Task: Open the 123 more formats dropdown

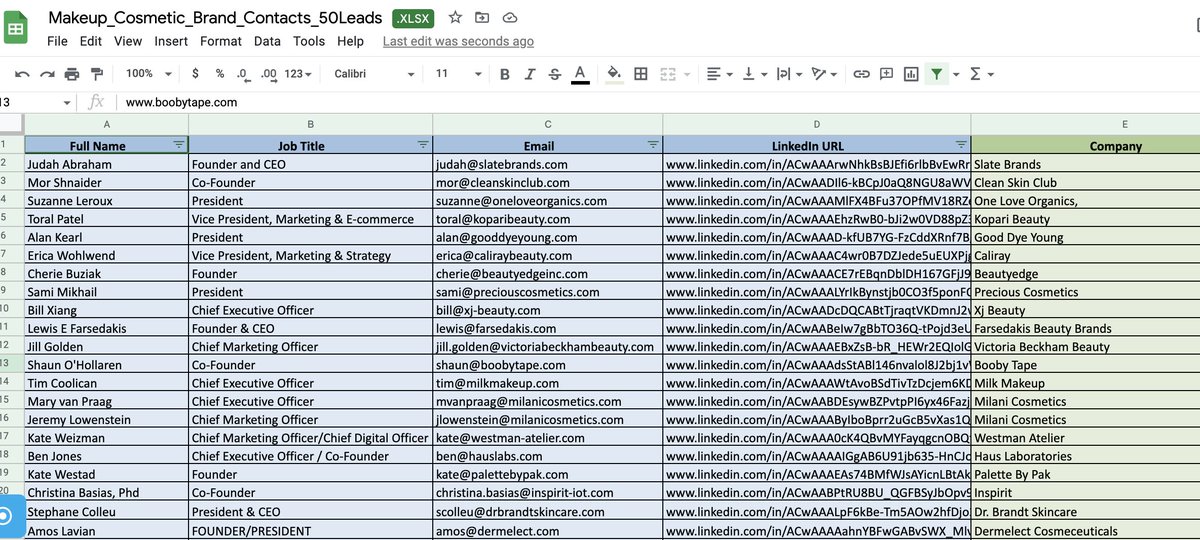Action: pos(298,74)
